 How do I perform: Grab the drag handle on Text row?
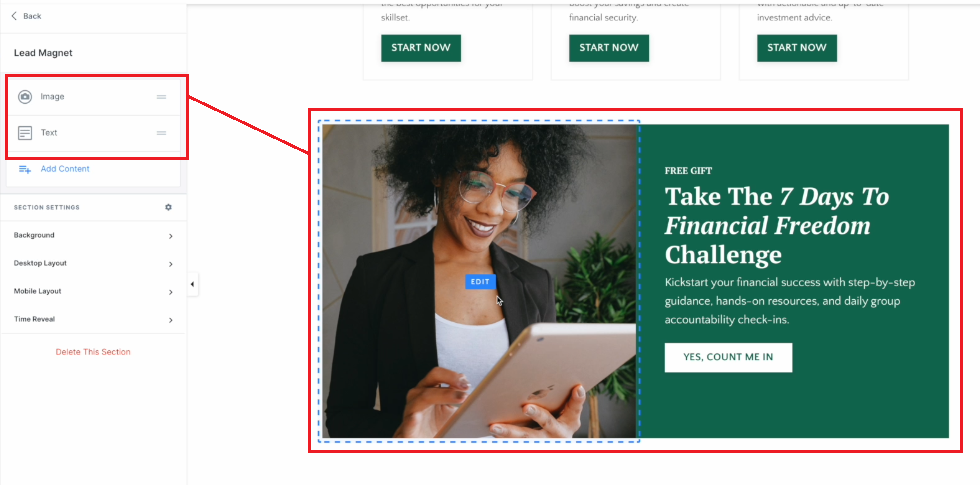[x=161, y=133]
